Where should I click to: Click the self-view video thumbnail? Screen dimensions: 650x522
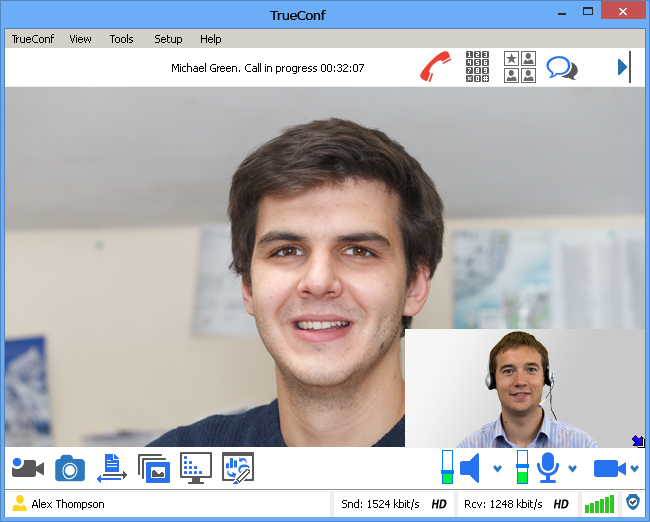[525, 388]
